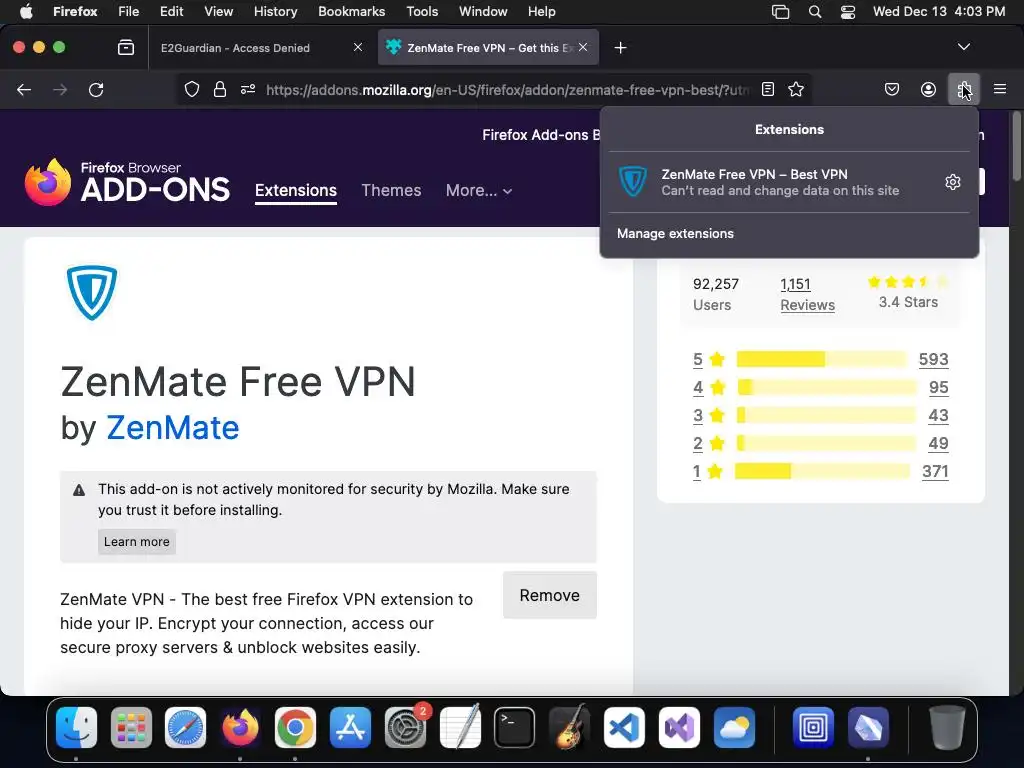Open the Tools menu
Screen dimensions: 1024x768
tap(422, 12)
